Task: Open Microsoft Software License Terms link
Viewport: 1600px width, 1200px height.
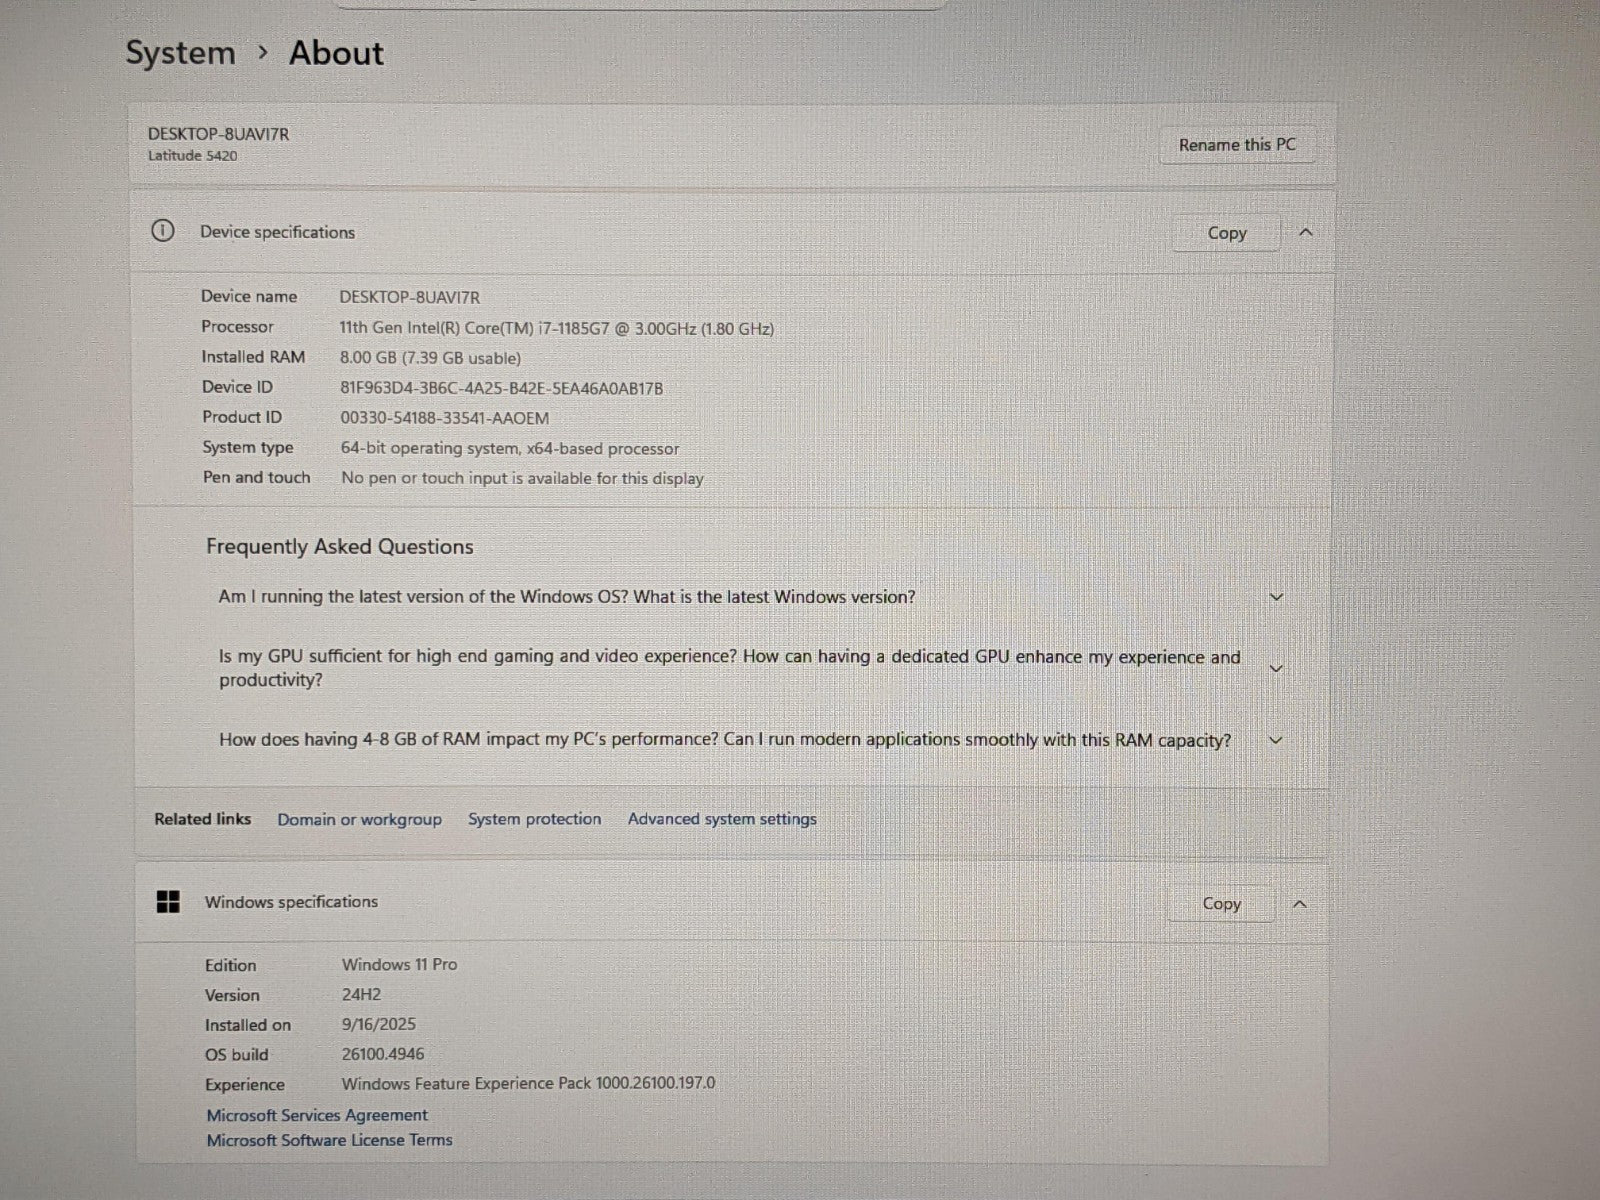Action: coord(329,1140)
